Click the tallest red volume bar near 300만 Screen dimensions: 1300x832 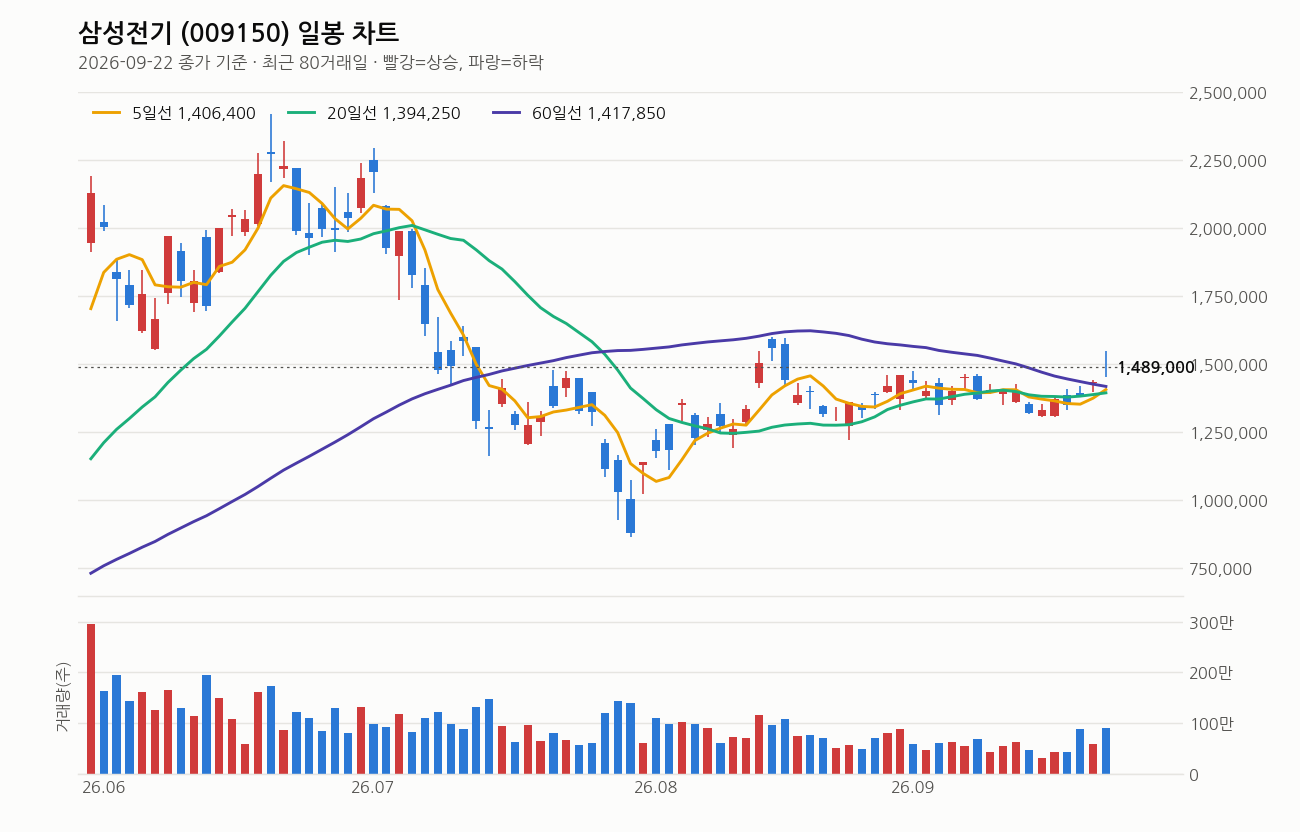(x=91, y=699)
